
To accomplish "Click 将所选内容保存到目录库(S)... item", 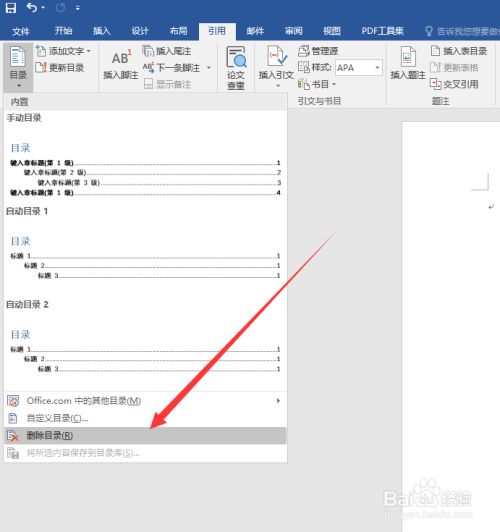I will (145, 453).
